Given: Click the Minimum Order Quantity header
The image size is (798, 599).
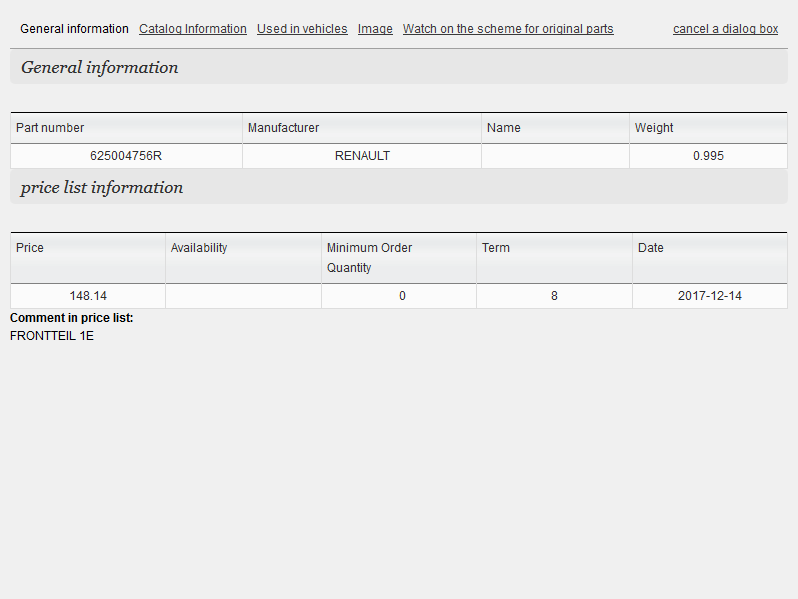Looking at the screenshot, I should pyautogui.click(x=369, y=257).
